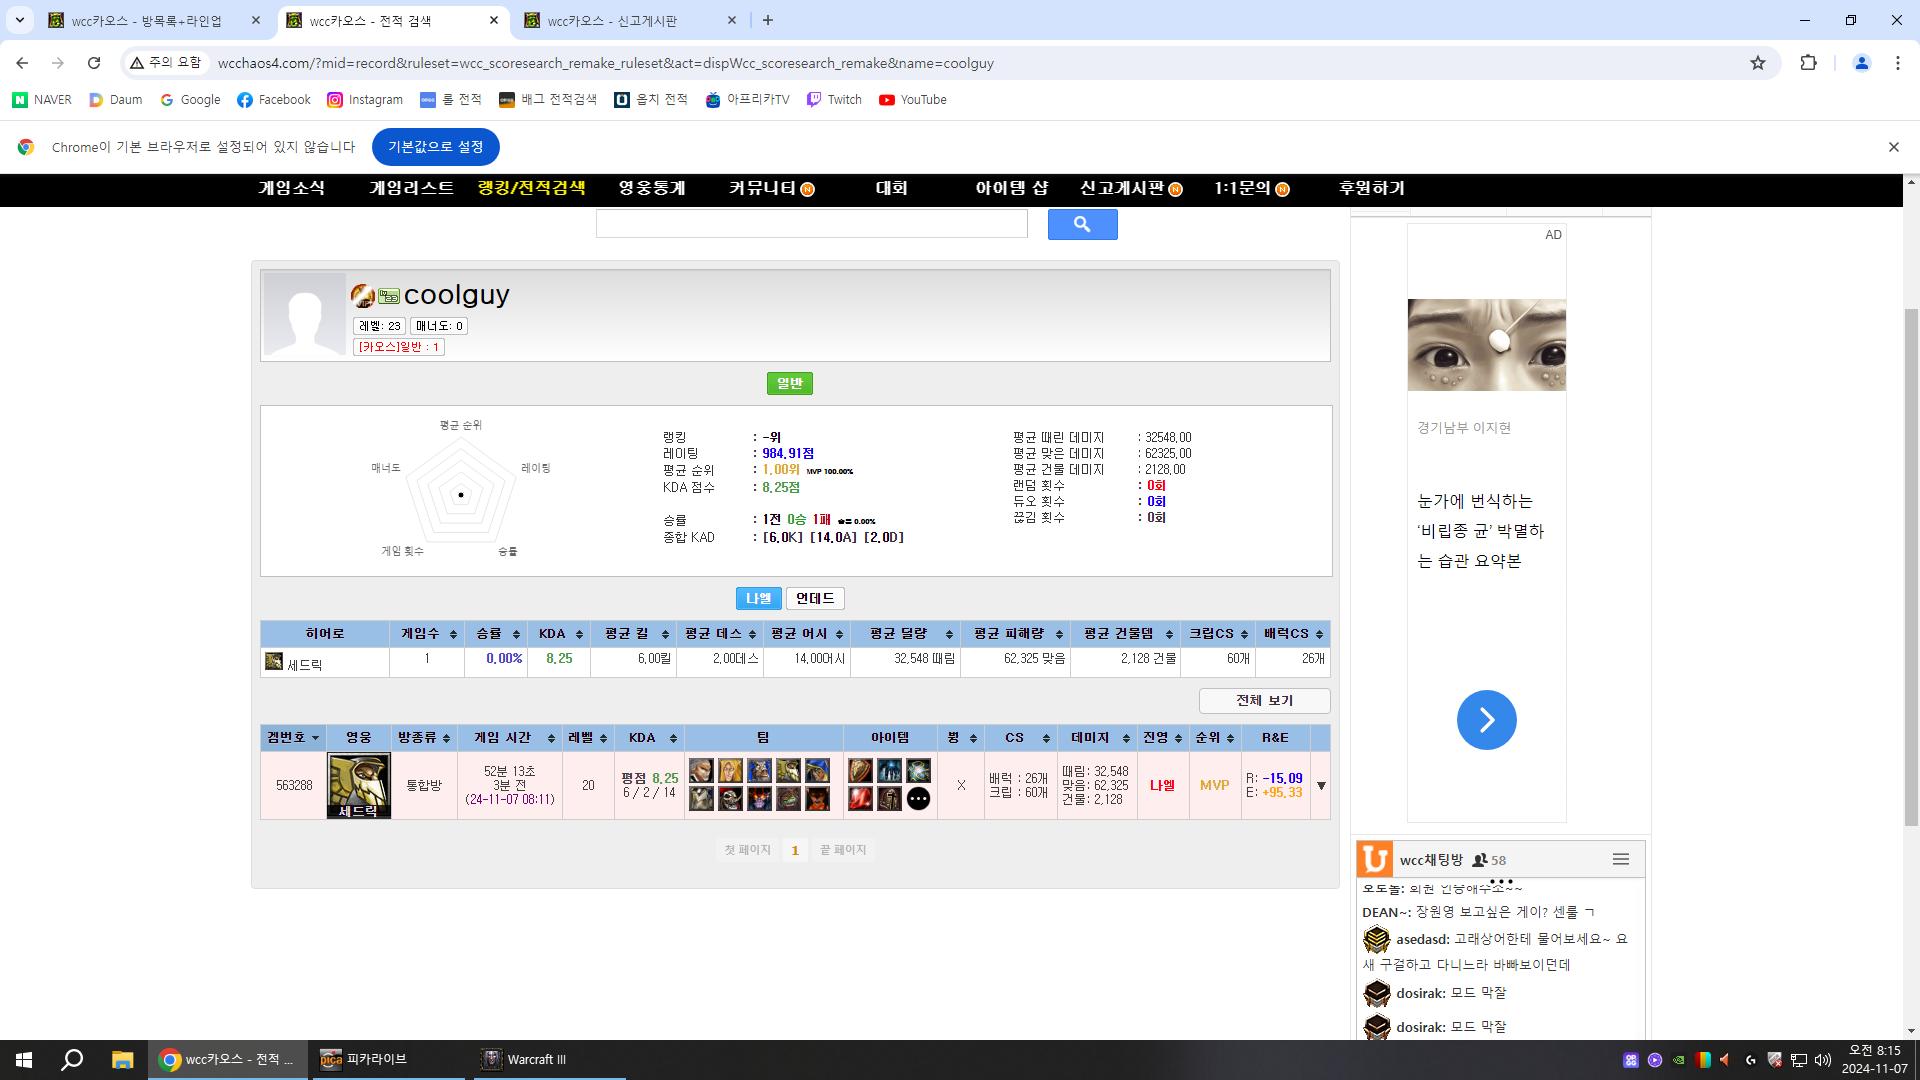Sort hero table by 승률
This screenshot has height=1080, width=1920.
(496, 634)
